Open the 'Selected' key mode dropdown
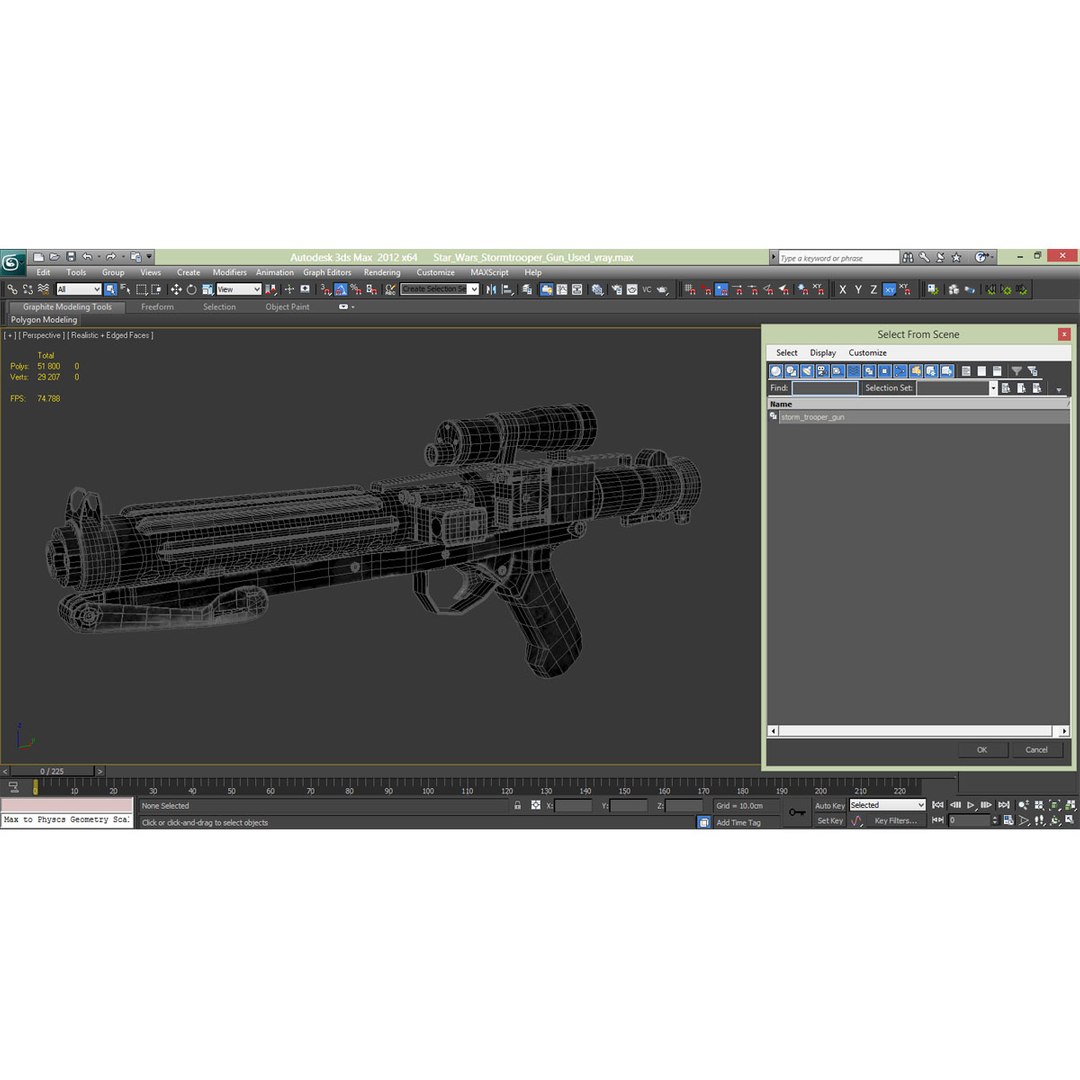 tap(887, 805)
